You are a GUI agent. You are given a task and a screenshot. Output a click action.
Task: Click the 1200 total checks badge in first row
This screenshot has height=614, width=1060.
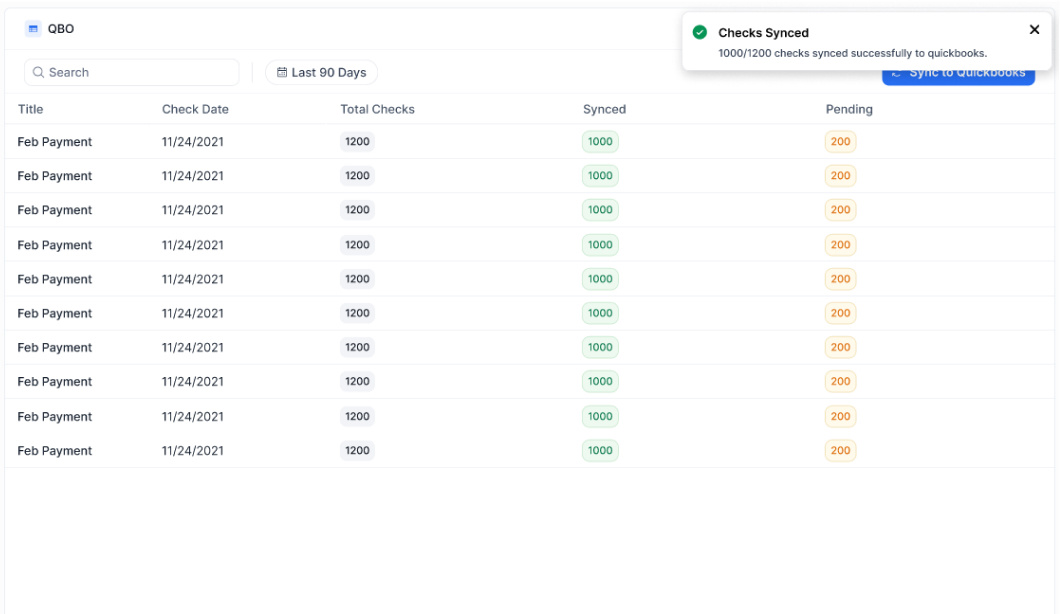357,141
